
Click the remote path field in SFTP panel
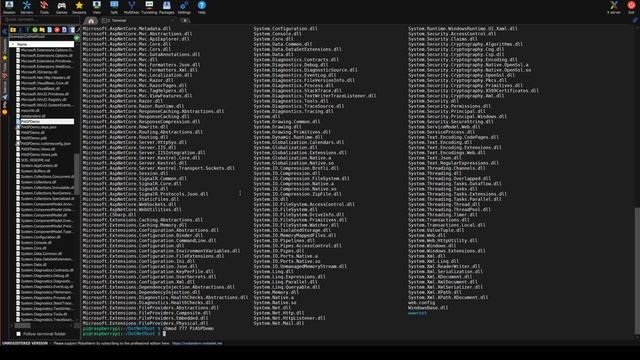pos(41,37)
